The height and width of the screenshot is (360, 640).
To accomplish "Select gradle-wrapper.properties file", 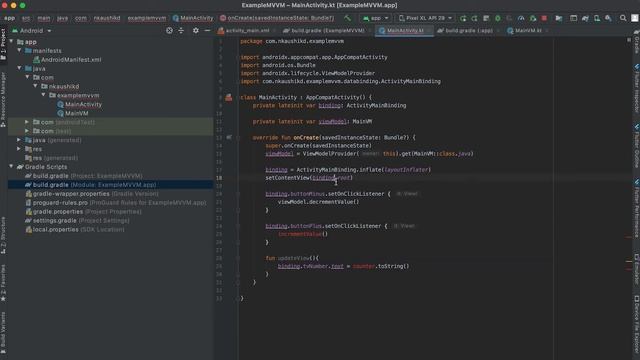I will tap(96, 194).
